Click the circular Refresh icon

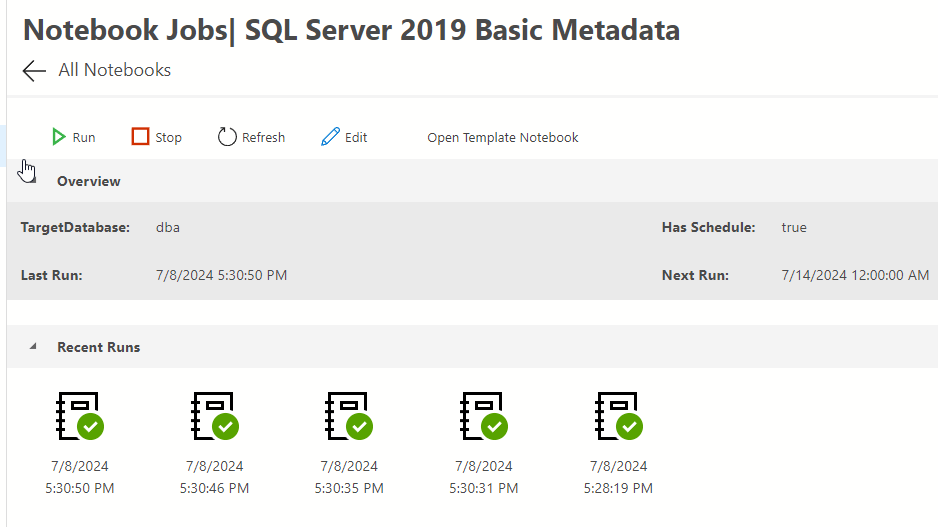tap(227, 137)
